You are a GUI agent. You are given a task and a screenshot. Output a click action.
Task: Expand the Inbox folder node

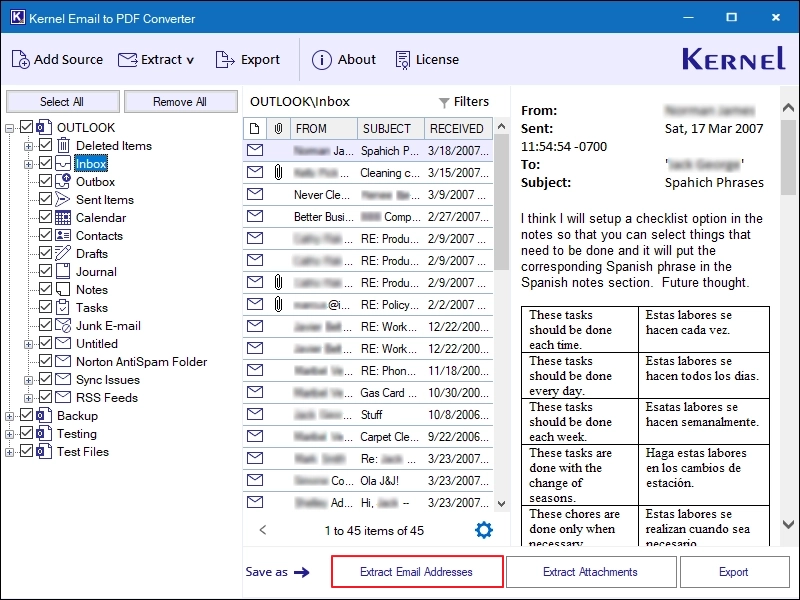pos(28,164)
